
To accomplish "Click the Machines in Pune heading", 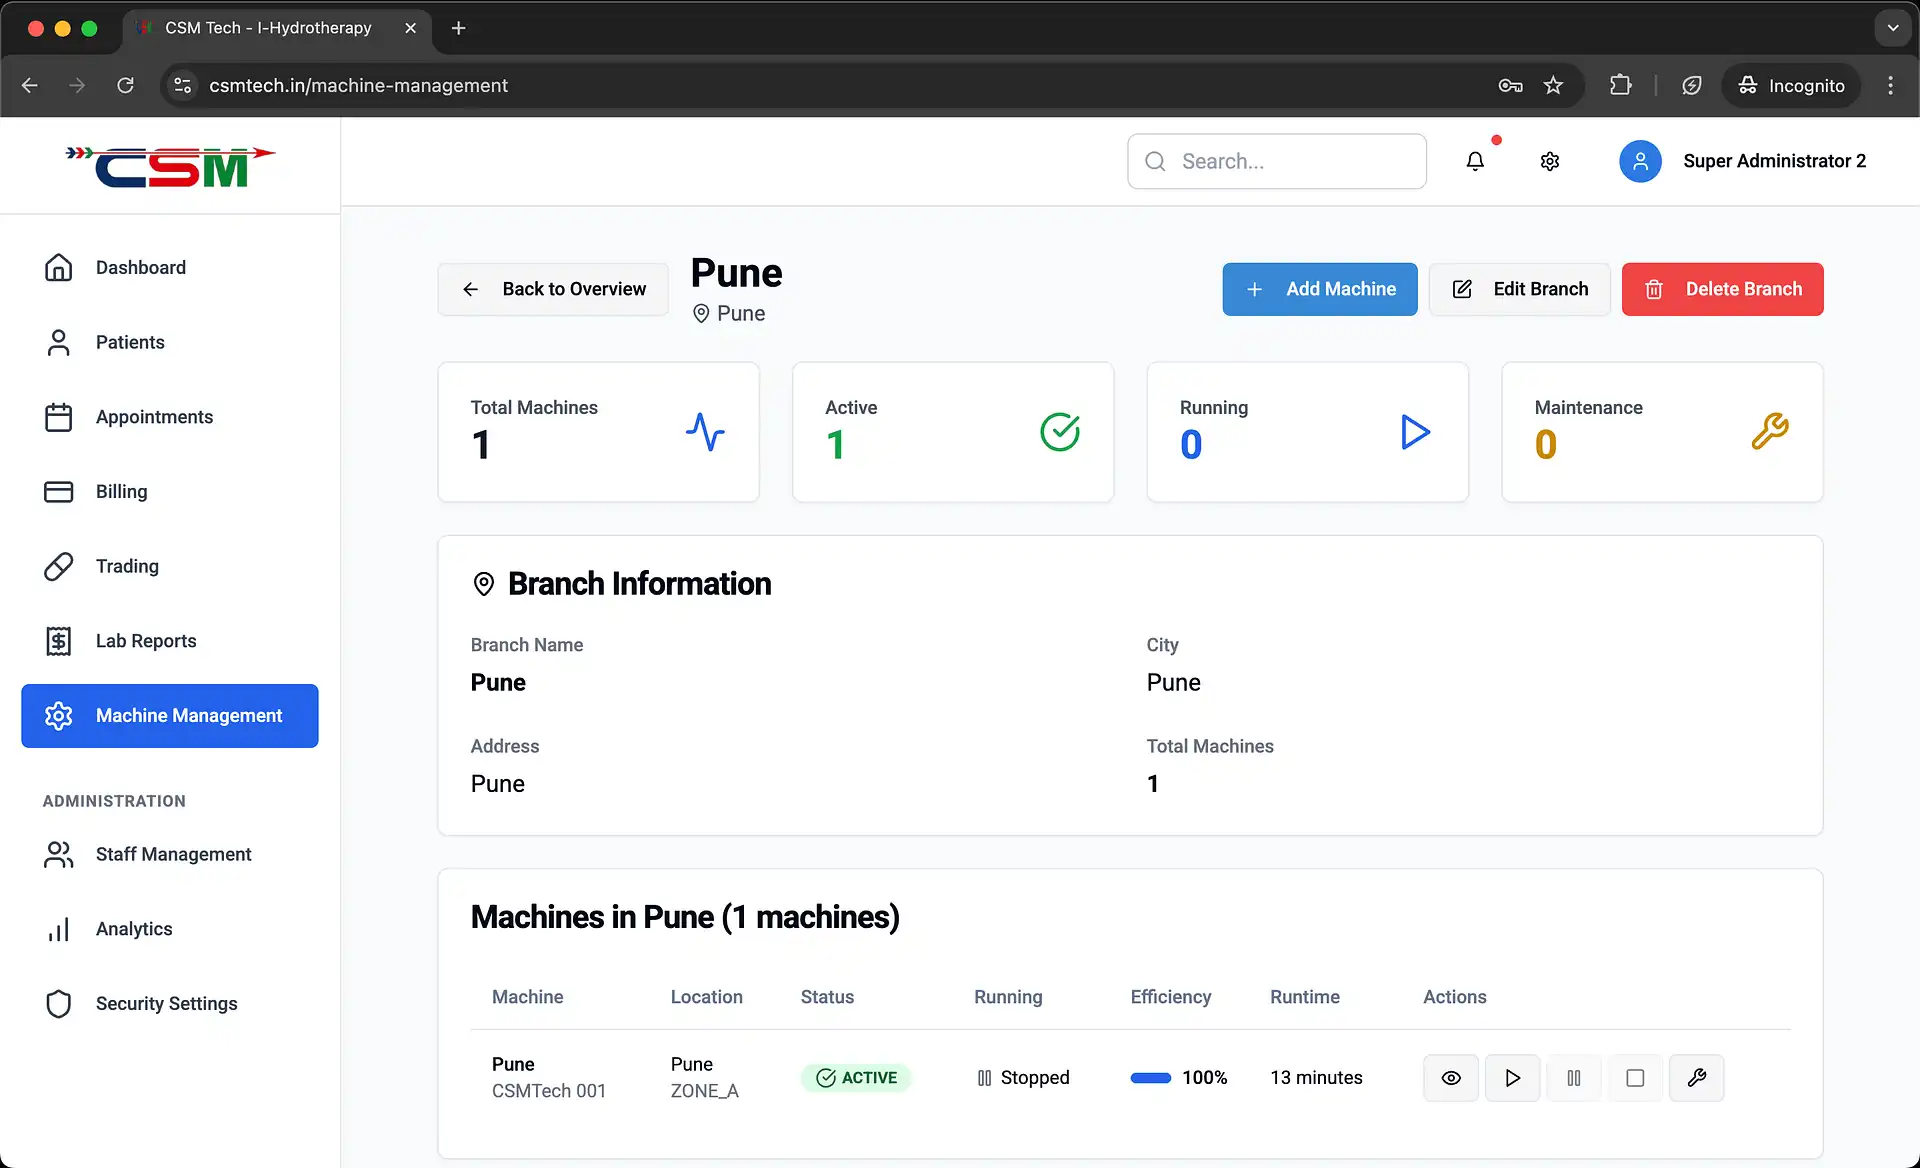I will tap(685, 917).
